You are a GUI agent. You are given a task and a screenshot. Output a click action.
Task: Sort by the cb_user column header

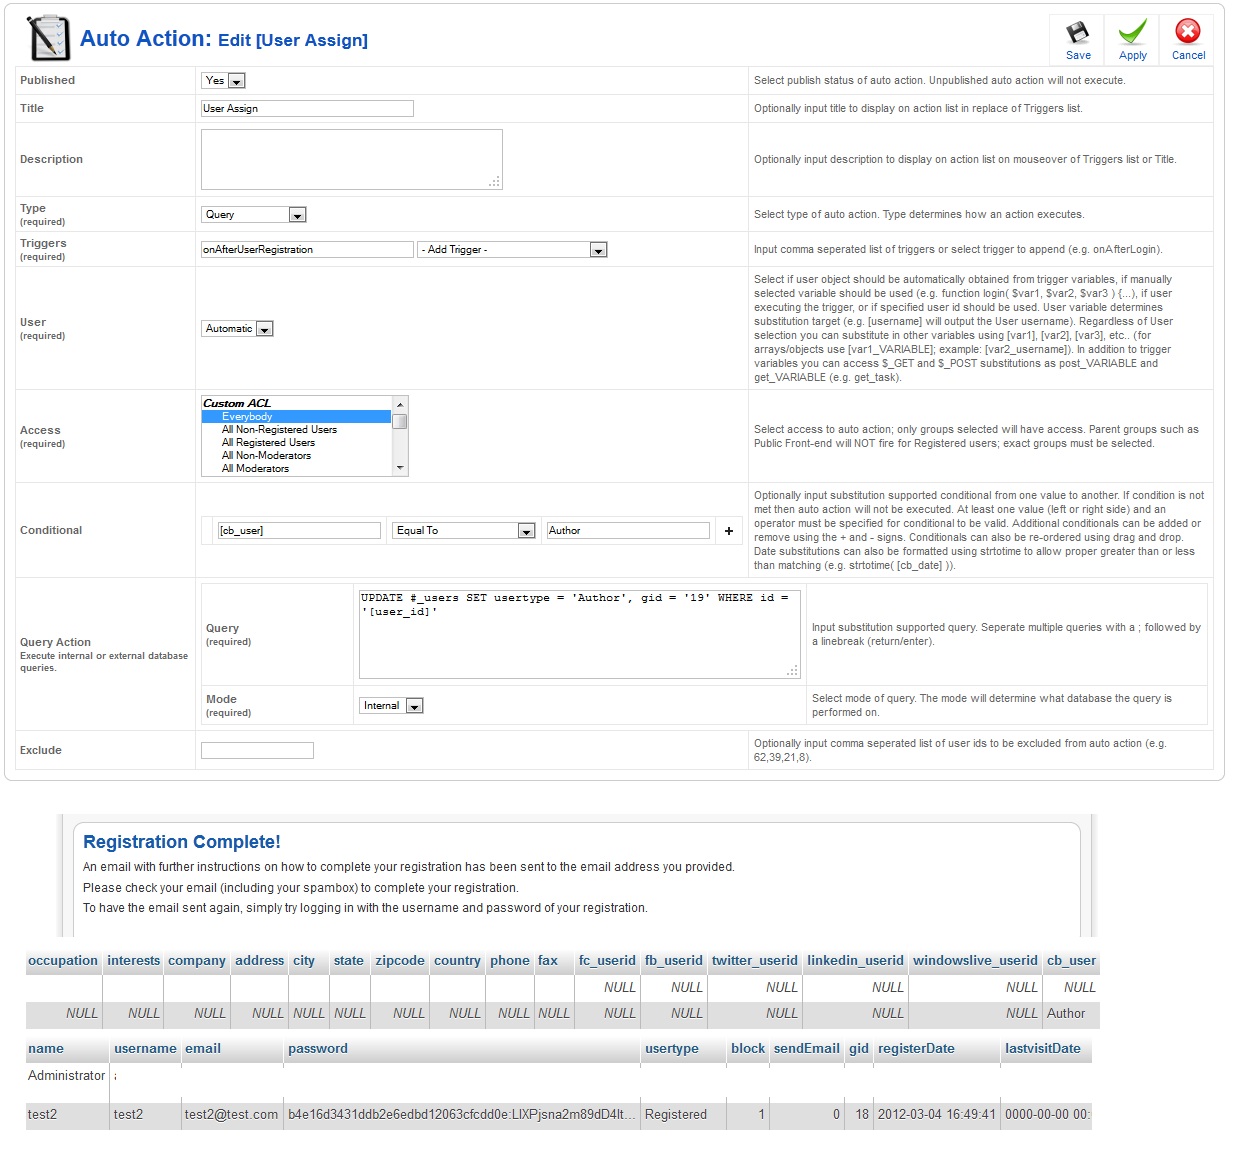pyautogui.click(x=1071, y=961)
